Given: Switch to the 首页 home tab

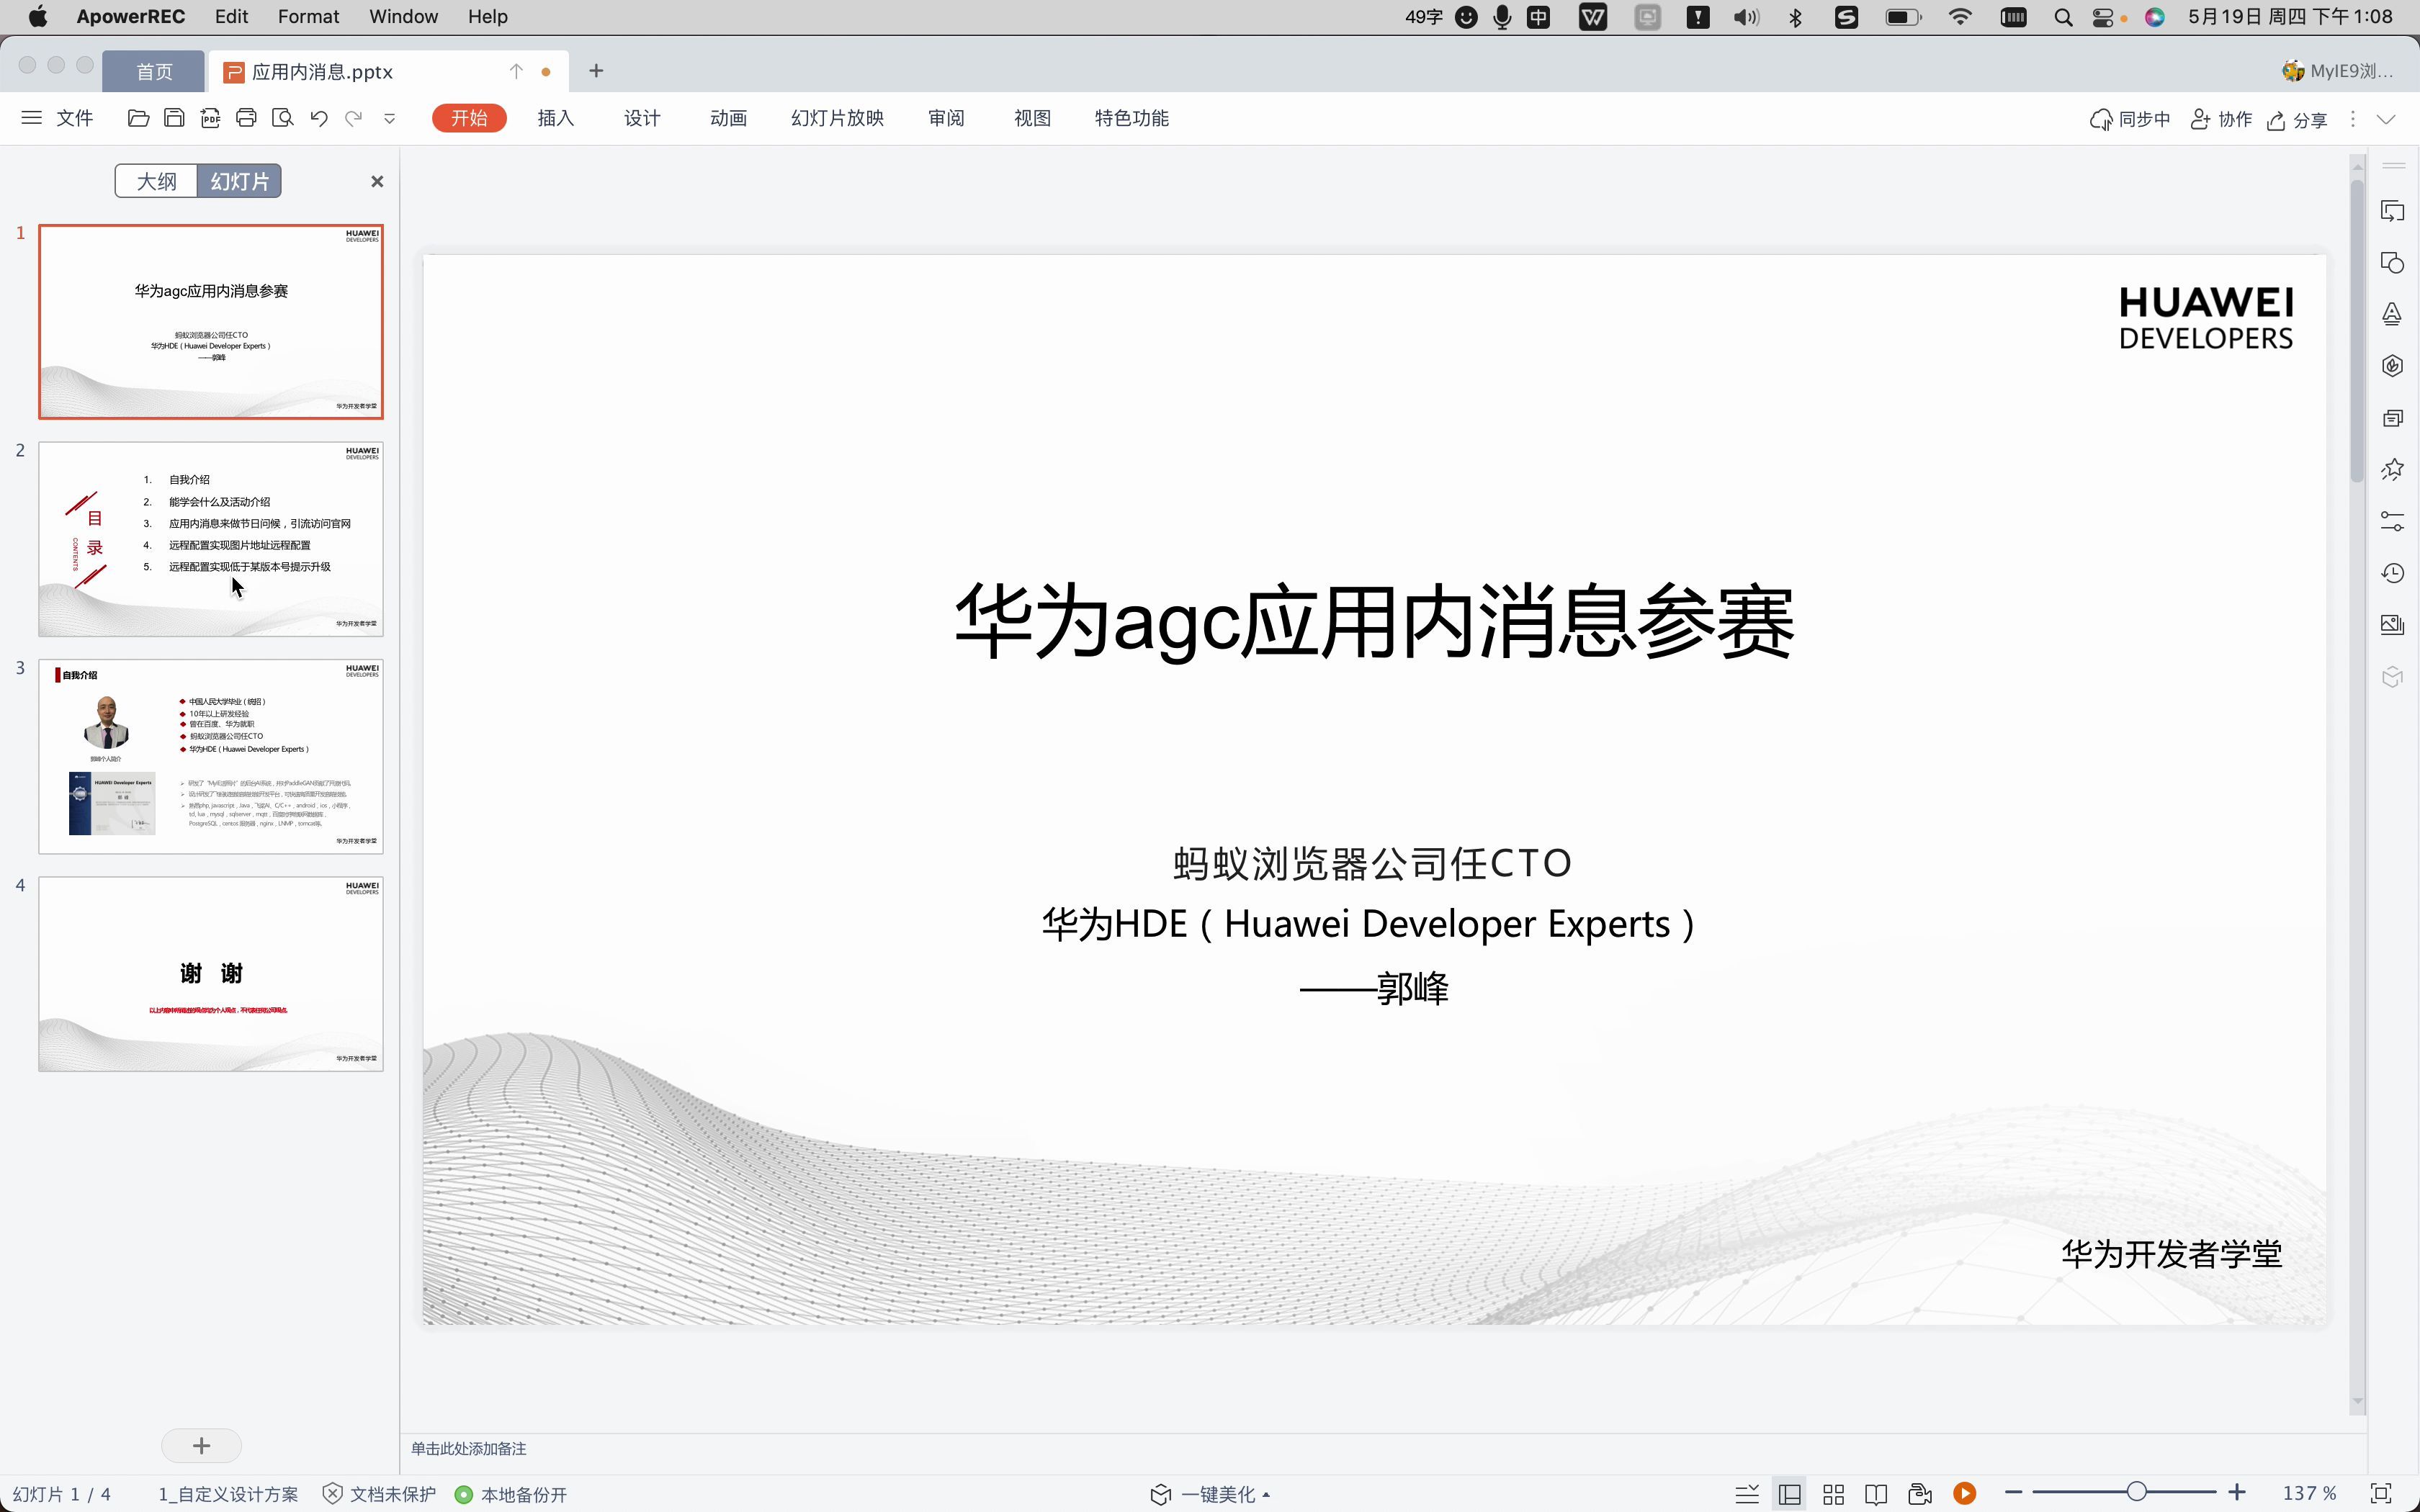Looking at the screenshot, I should pos(154,72).
